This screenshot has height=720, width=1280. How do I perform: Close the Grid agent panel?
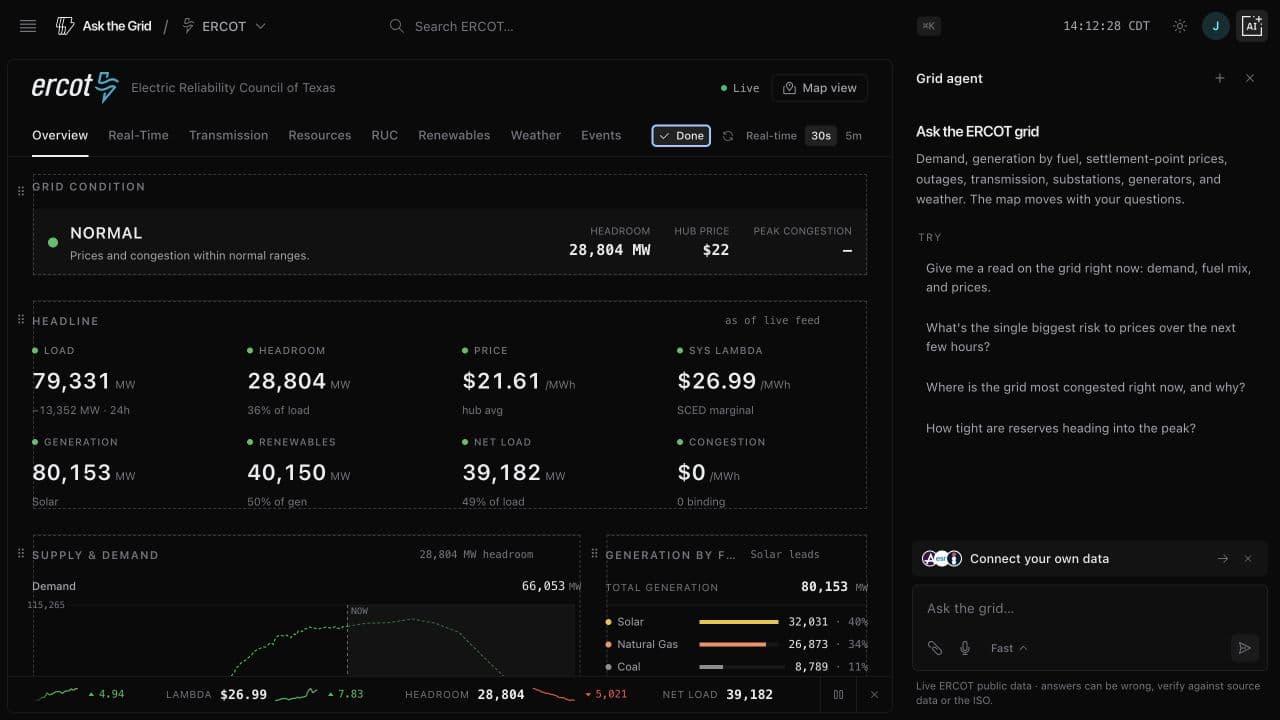[x=1250, y=78]
